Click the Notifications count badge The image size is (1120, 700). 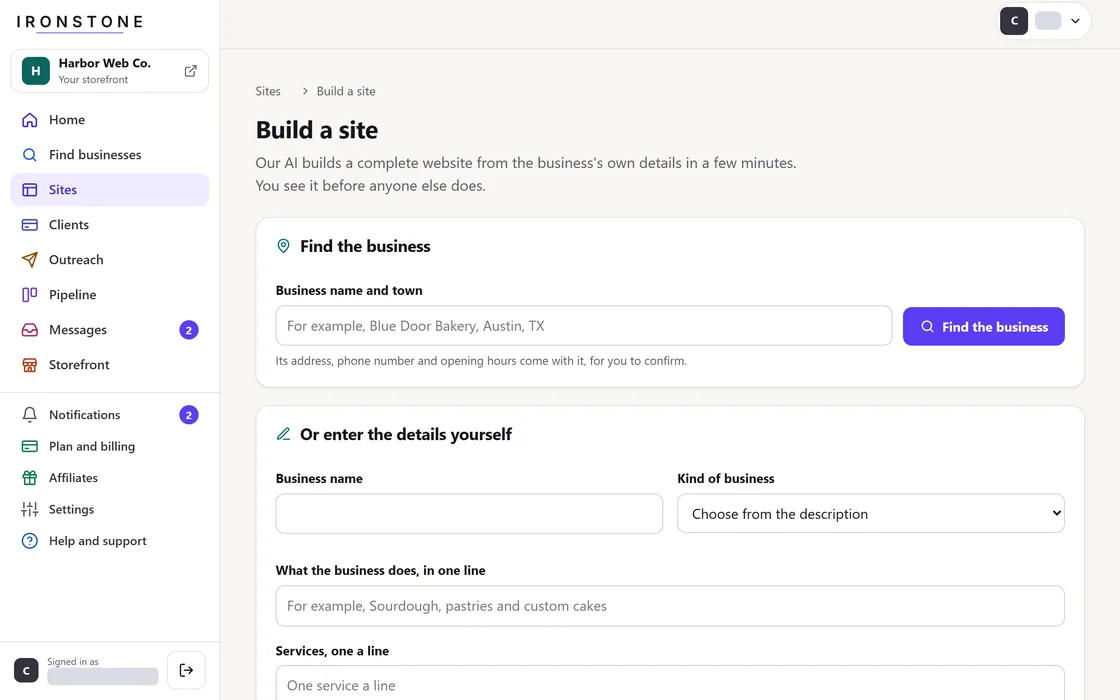tap(189, 415)
